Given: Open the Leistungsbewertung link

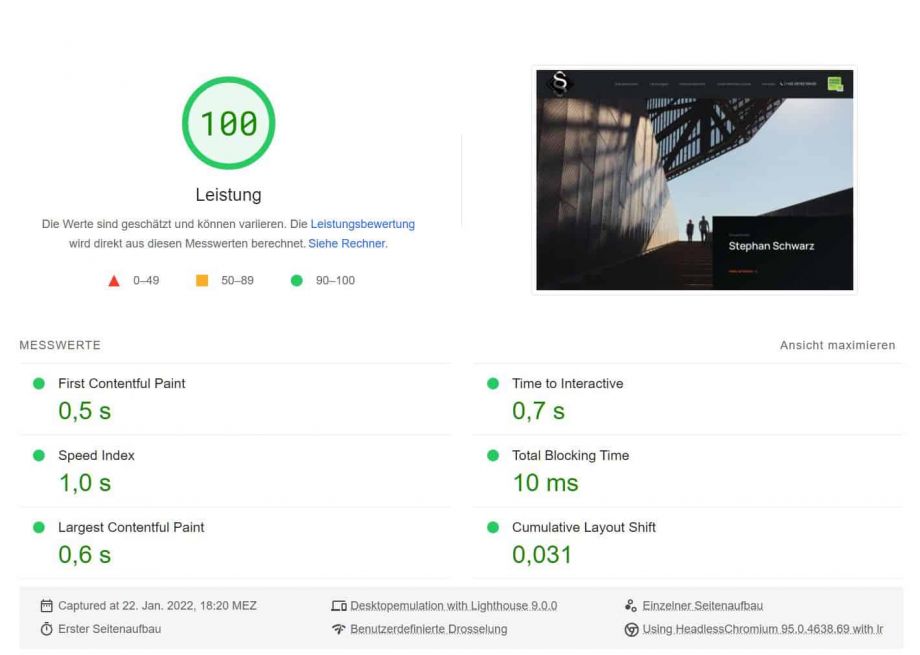Looking at the screenshot, I should click(x=362, y=224).
